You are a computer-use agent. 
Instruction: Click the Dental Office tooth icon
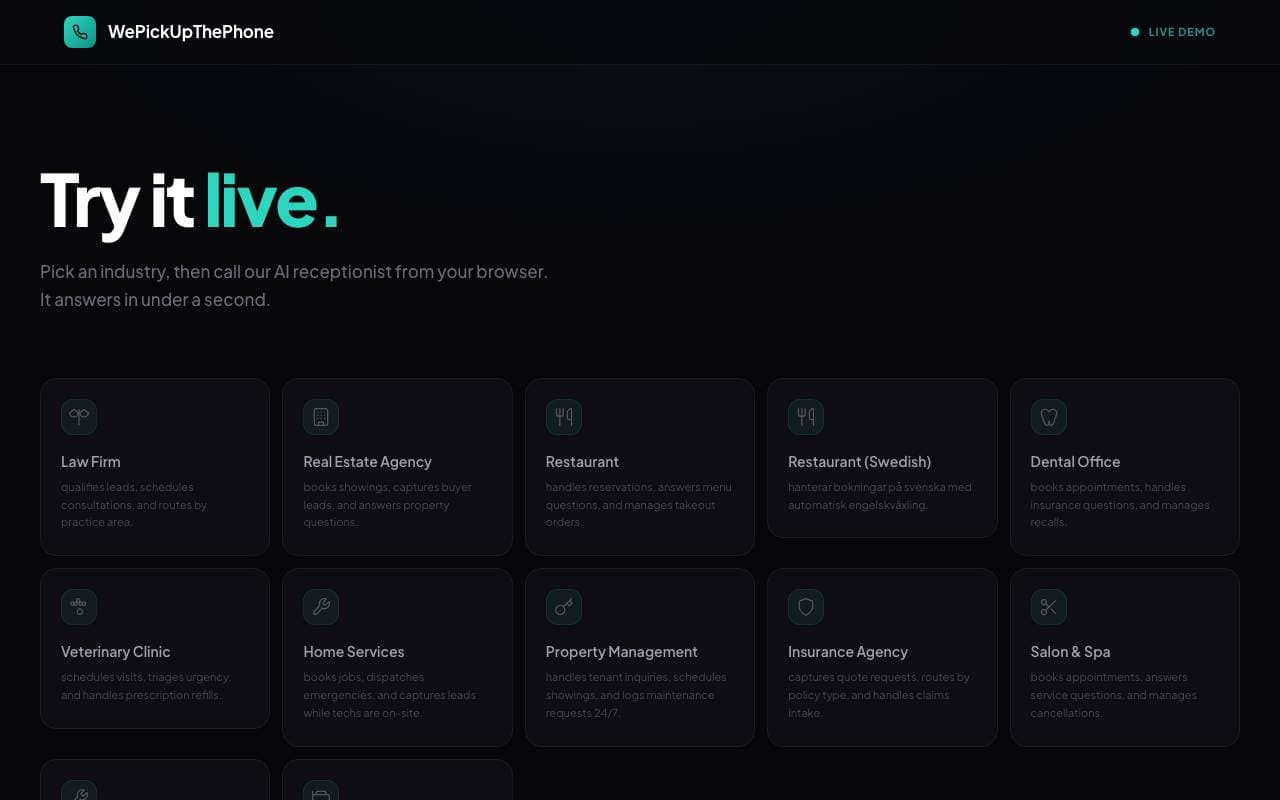coord(1049,417)
